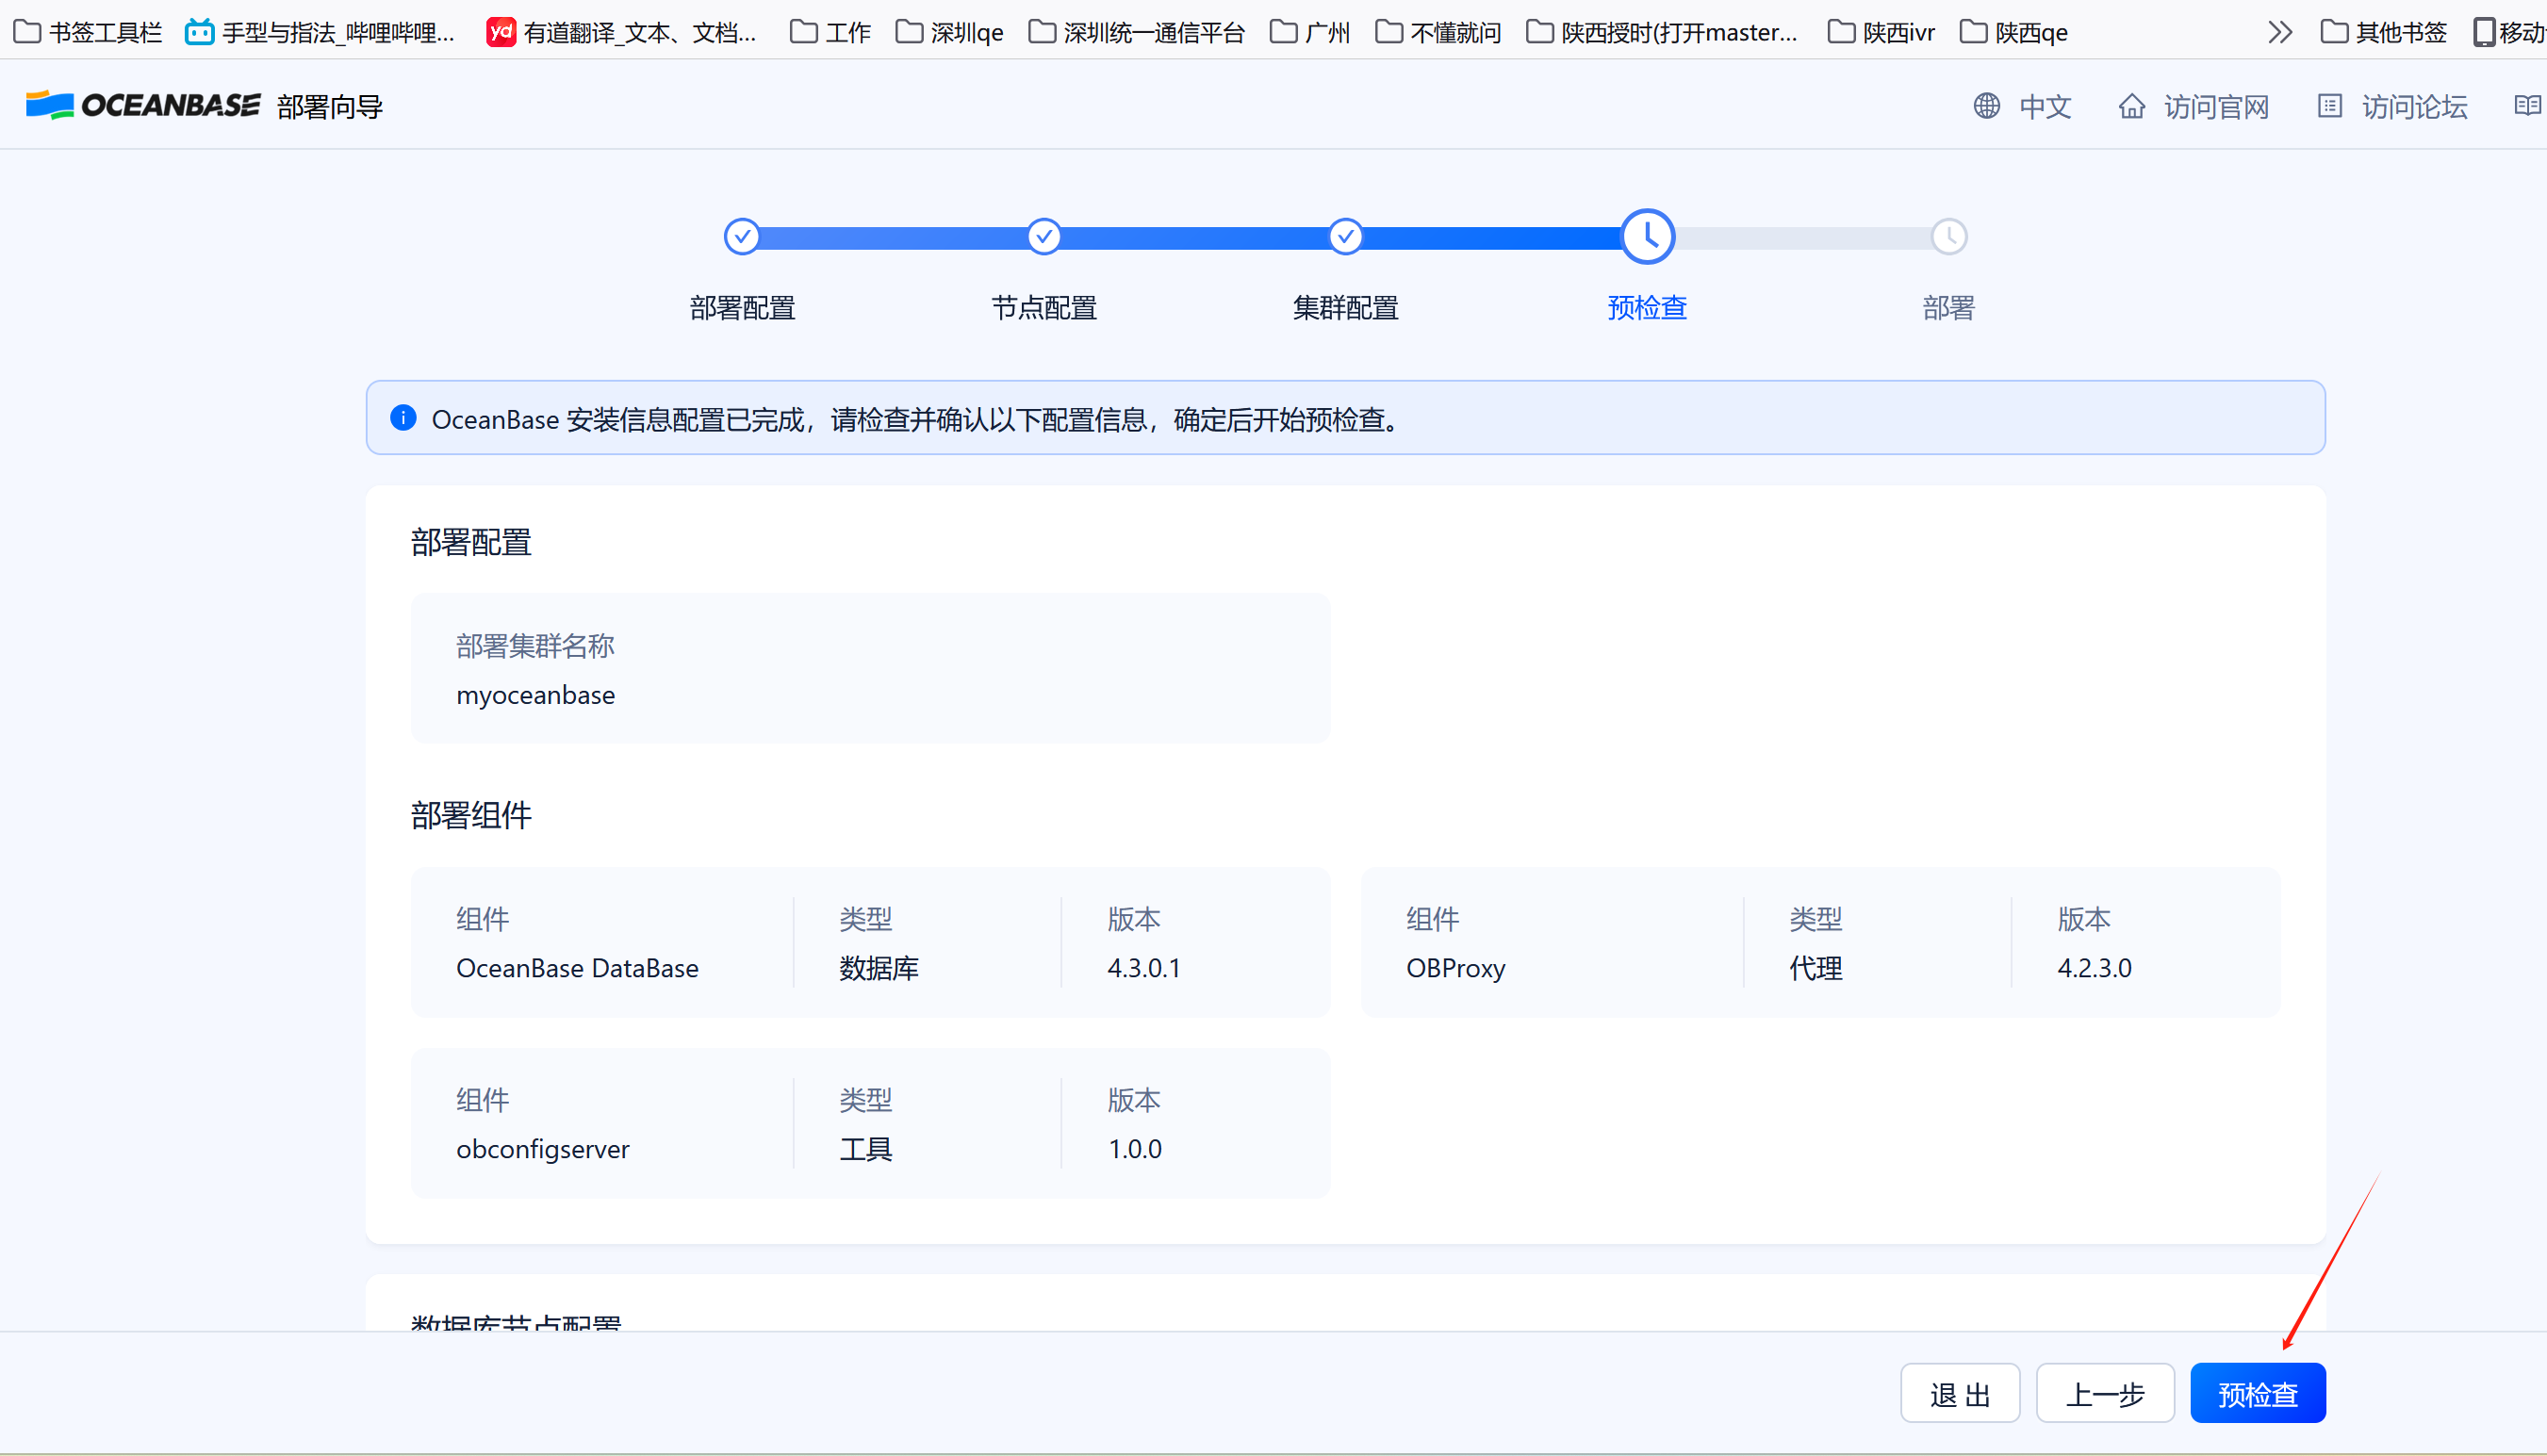Open the 其他书签 folder
The width and height of the screenshot is (2547, 1456).
pos(2383,32)
